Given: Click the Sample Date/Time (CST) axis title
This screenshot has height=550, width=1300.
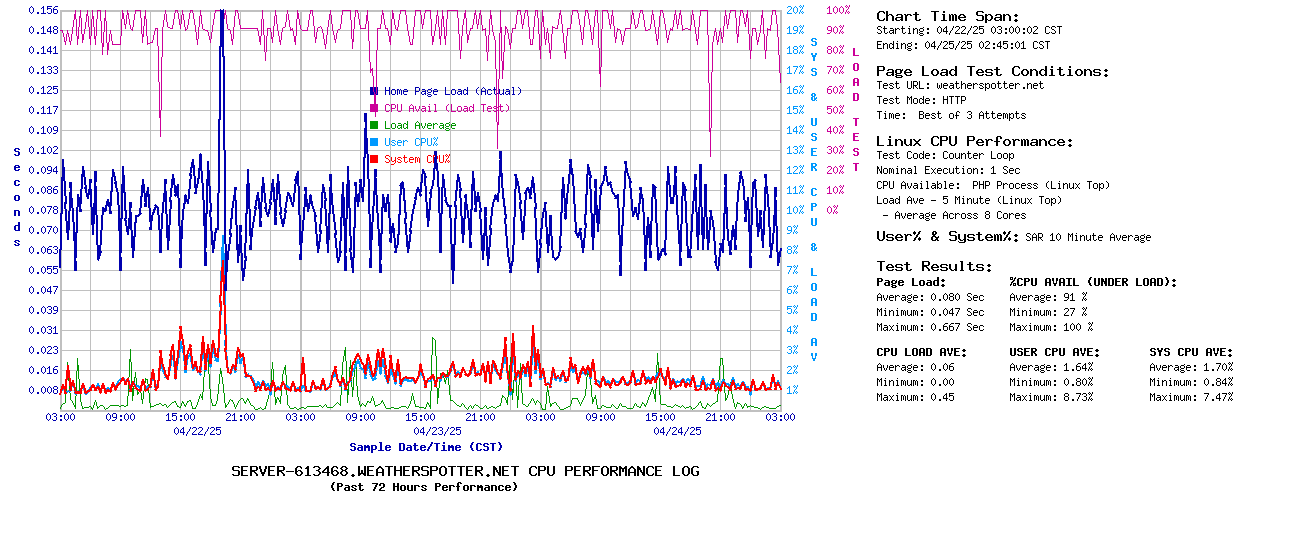Looking at the screenshot, I should click(426, 447).
